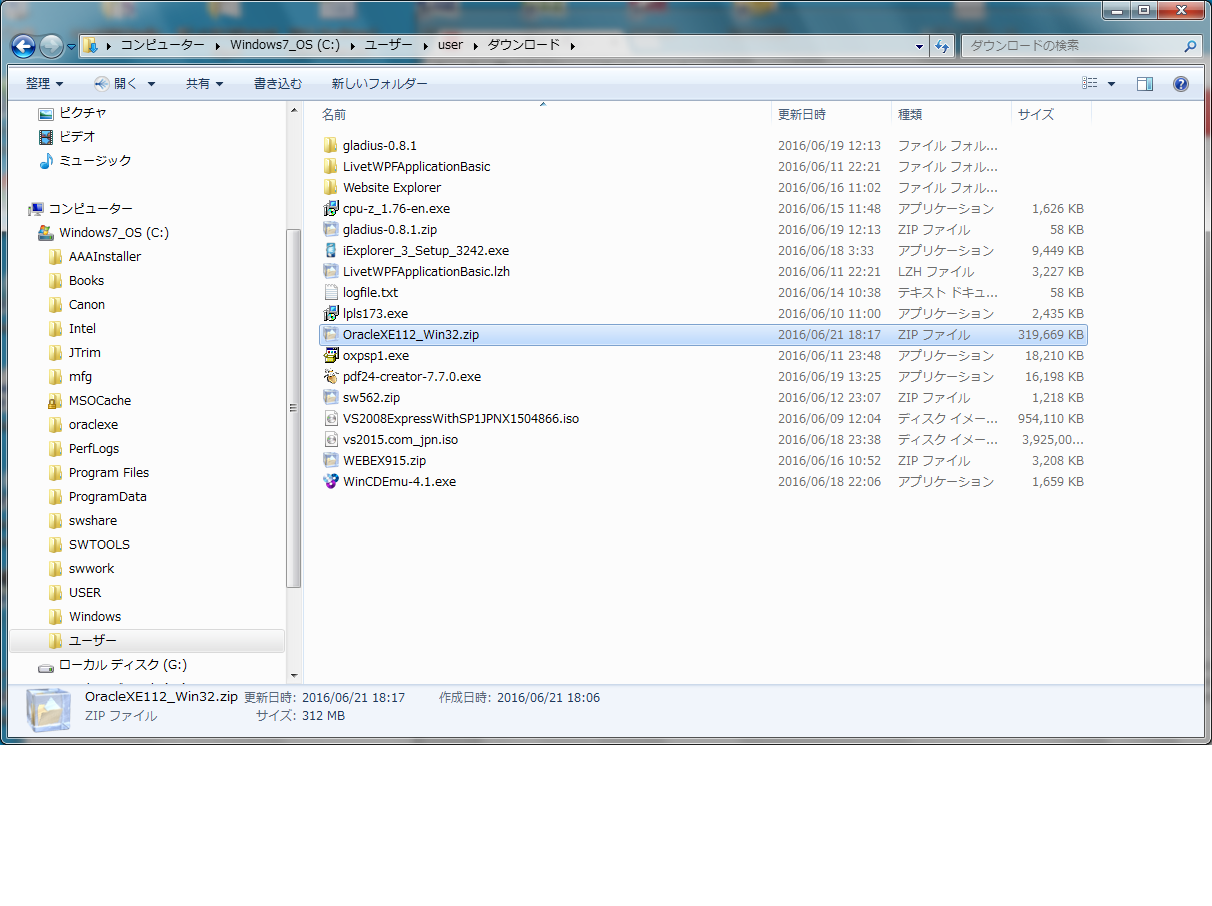Select the Website Explorer folder row

pyautogui.click(x=703, y=187)
